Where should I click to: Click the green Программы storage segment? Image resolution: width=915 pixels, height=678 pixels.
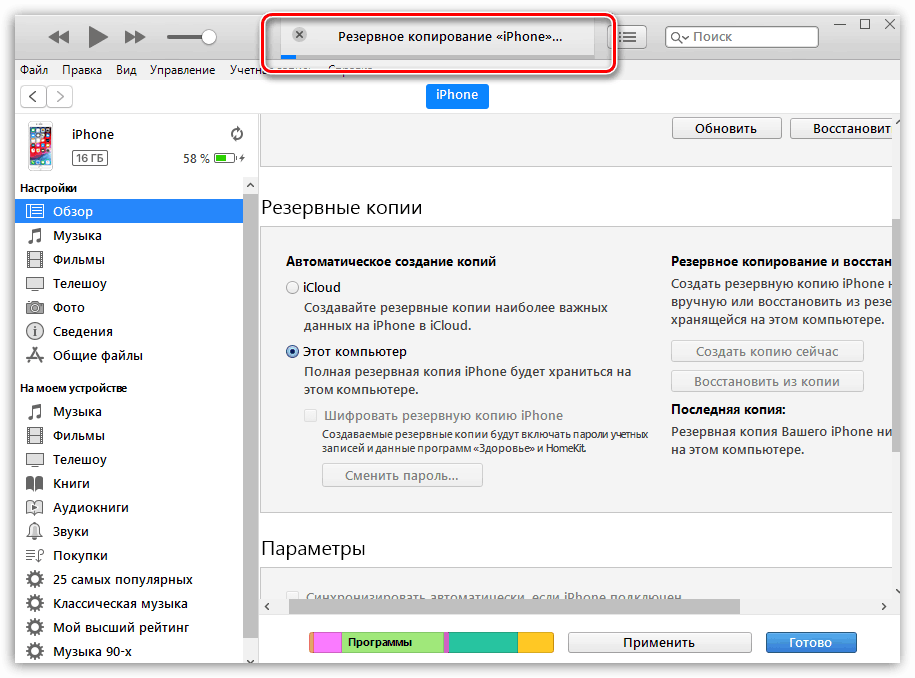(393, 642)
